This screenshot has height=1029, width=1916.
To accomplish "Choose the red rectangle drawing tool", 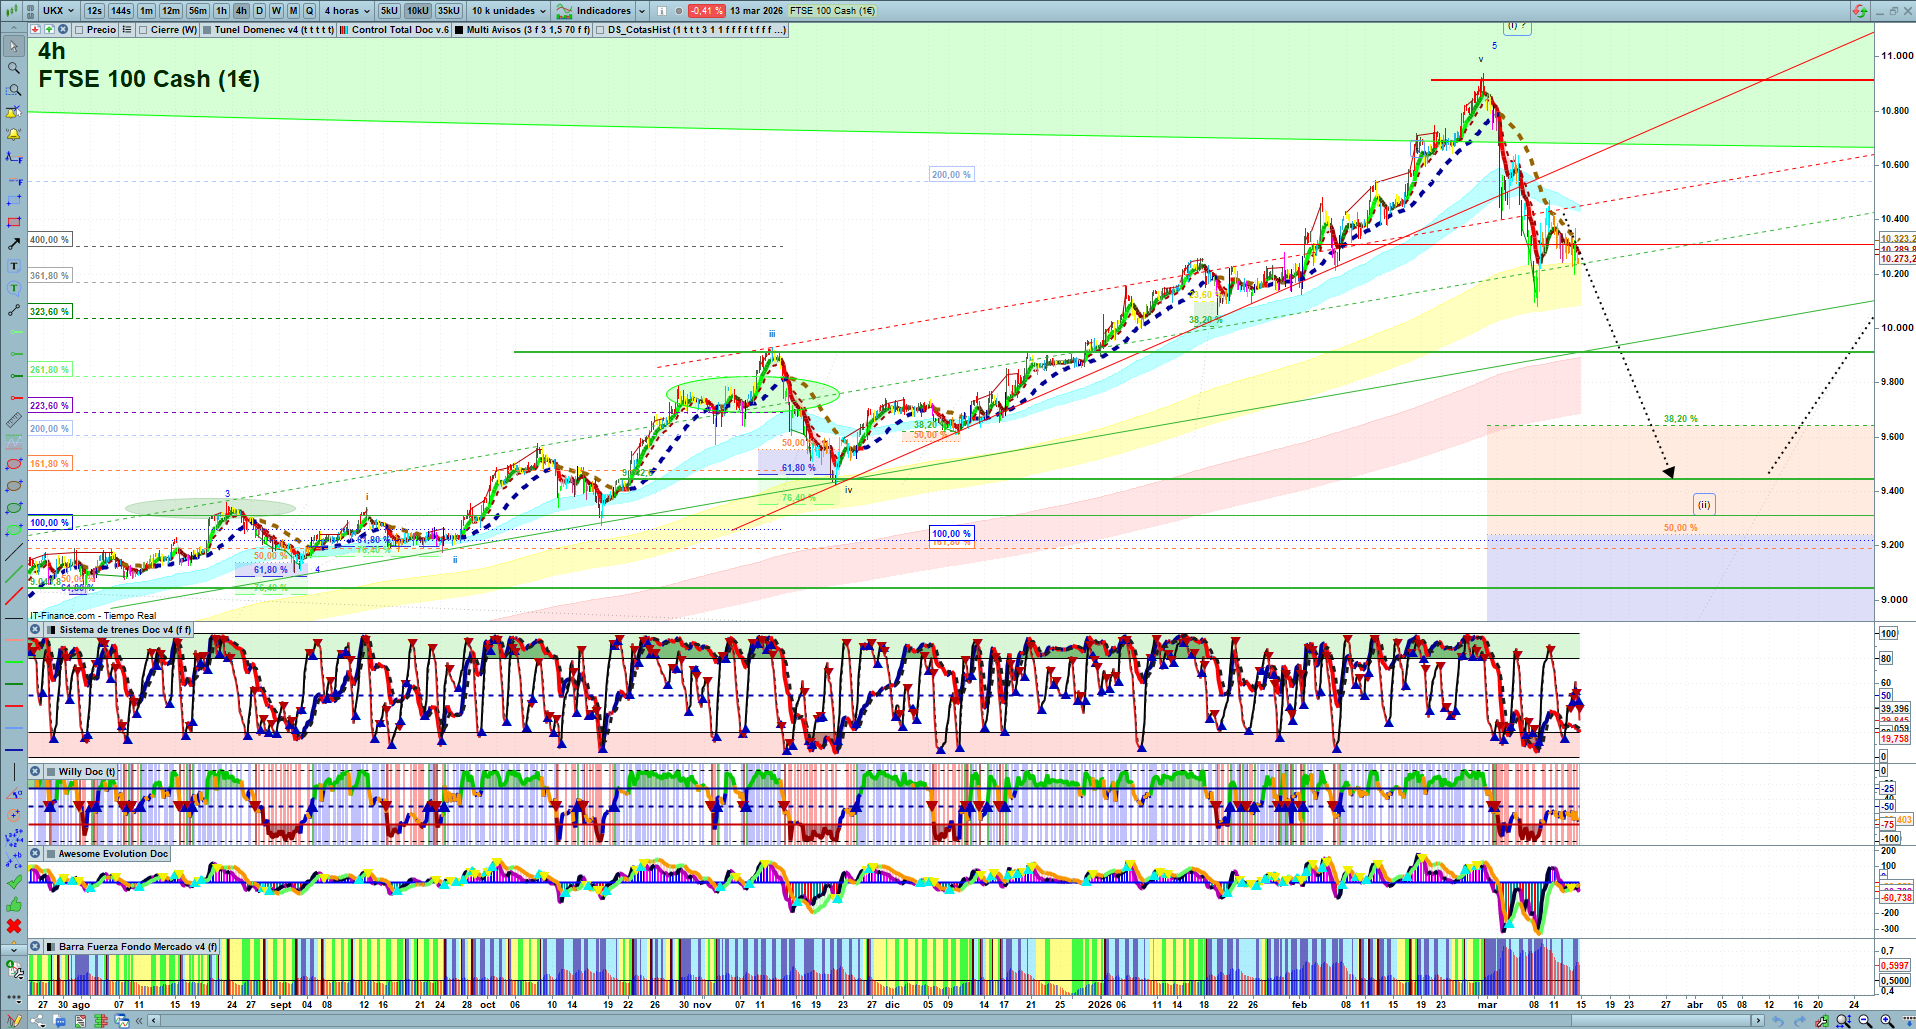I will click(14, 222).
